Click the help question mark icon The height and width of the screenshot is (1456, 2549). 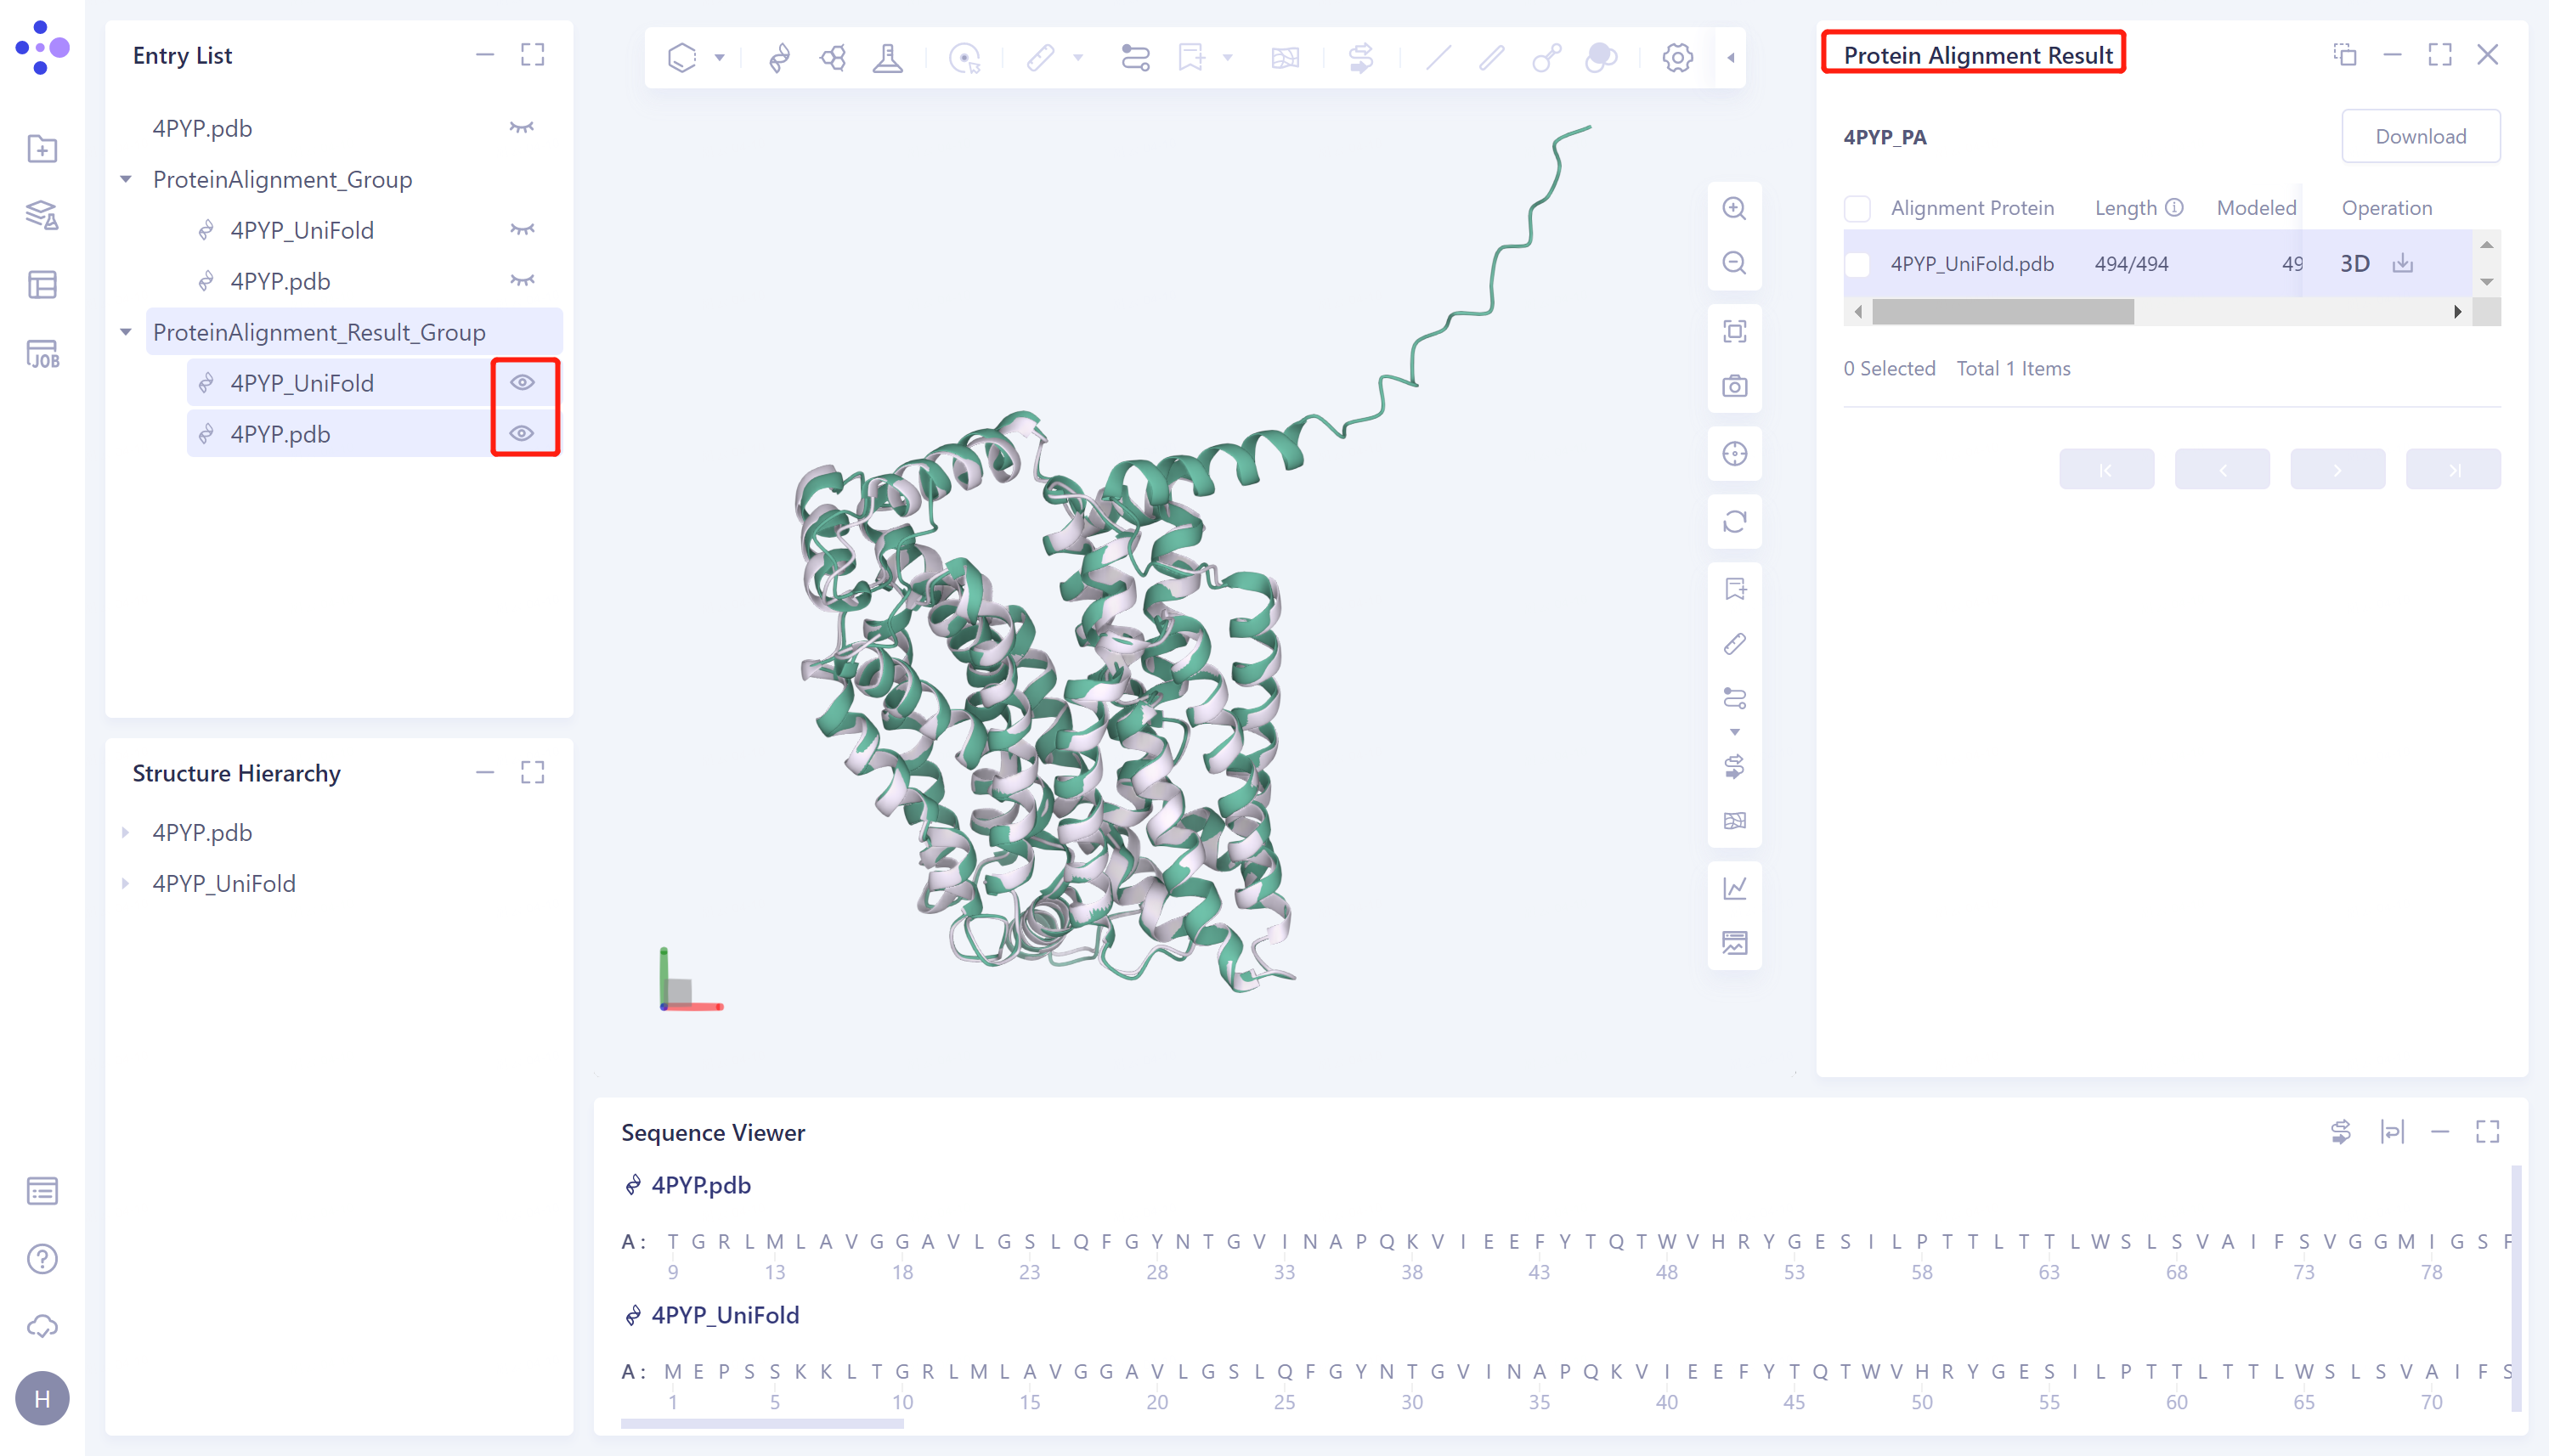[x=42, y=1258]
